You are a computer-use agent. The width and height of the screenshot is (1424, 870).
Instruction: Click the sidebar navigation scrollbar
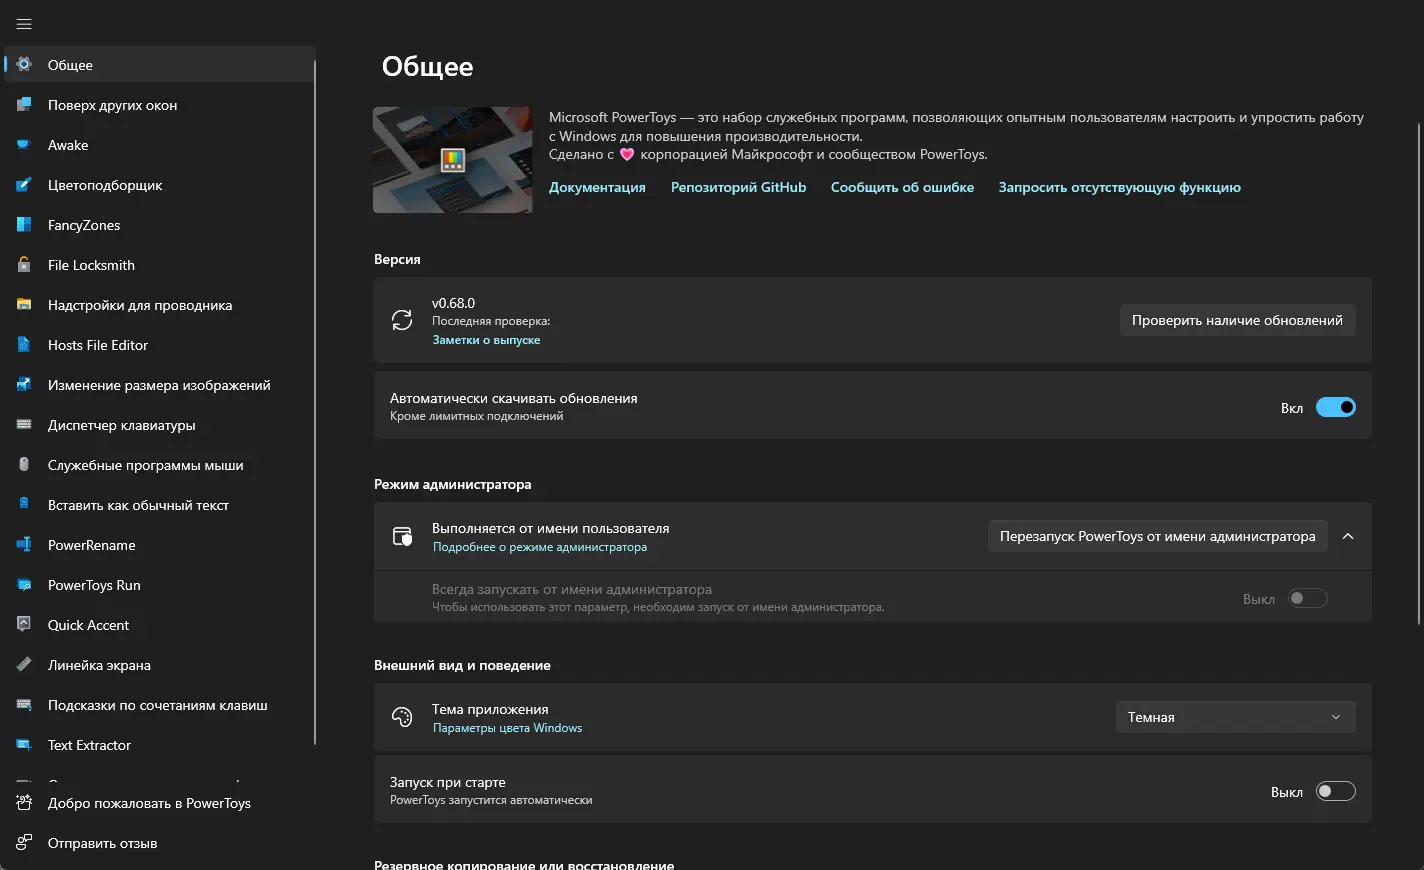coord(315,402)
